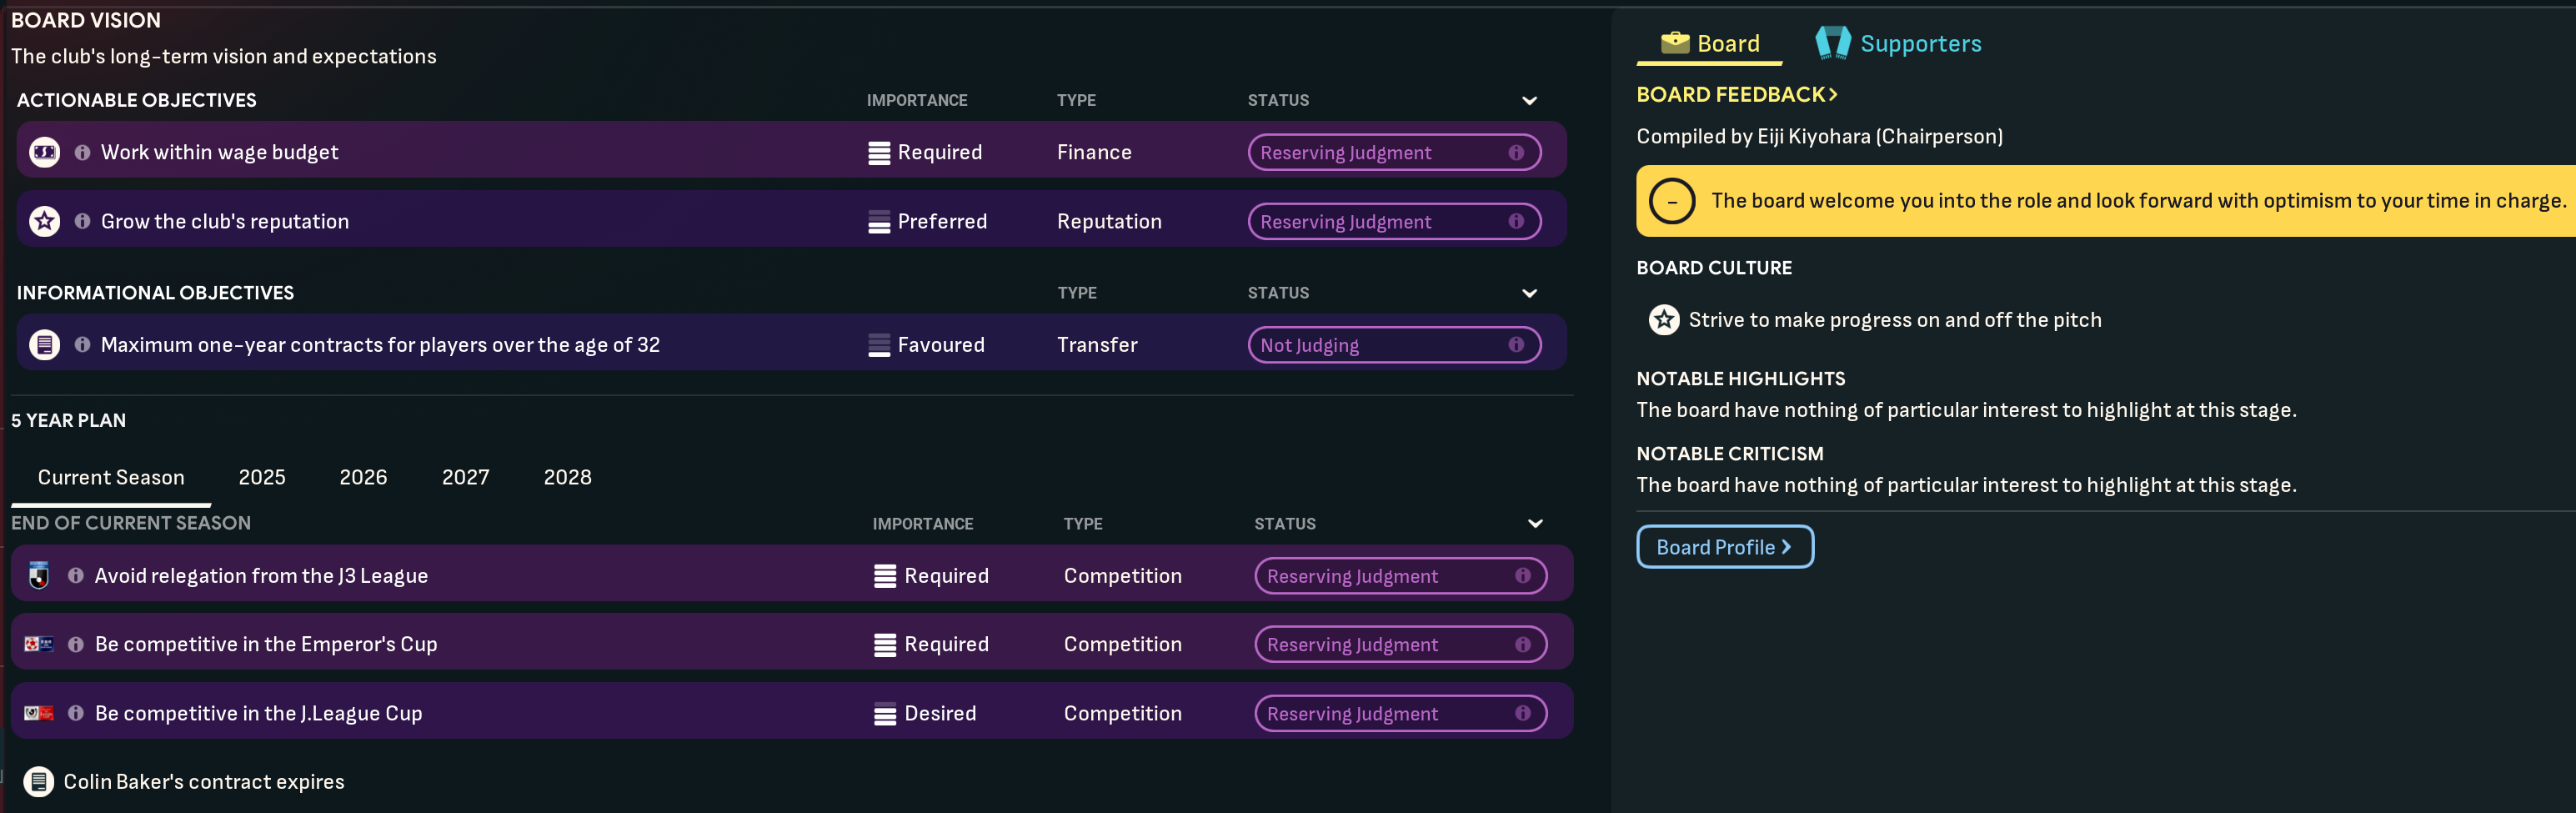Click the J3 League badge icon

click(39, 575)
